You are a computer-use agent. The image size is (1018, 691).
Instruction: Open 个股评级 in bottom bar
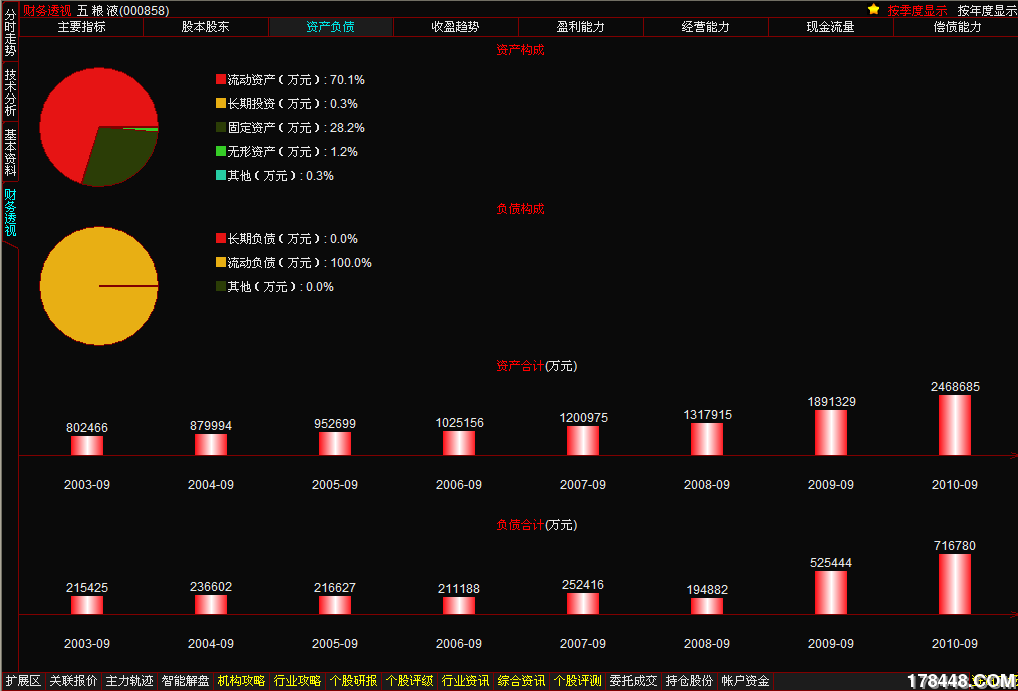pyautogui.click(x=408, y=681)
